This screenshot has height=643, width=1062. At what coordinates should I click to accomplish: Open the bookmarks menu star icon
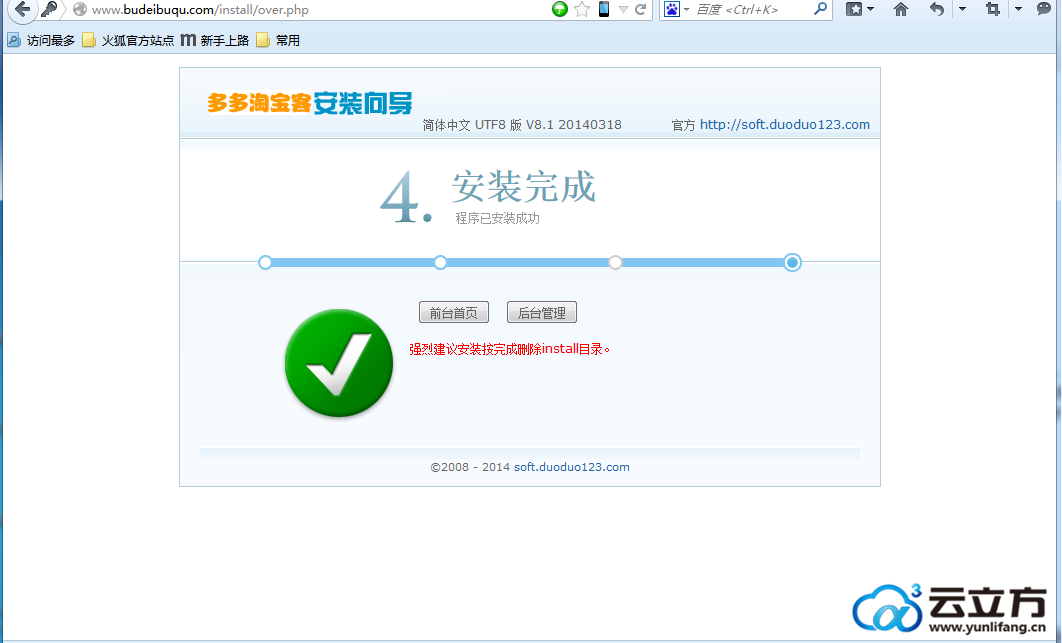point(853,9)
